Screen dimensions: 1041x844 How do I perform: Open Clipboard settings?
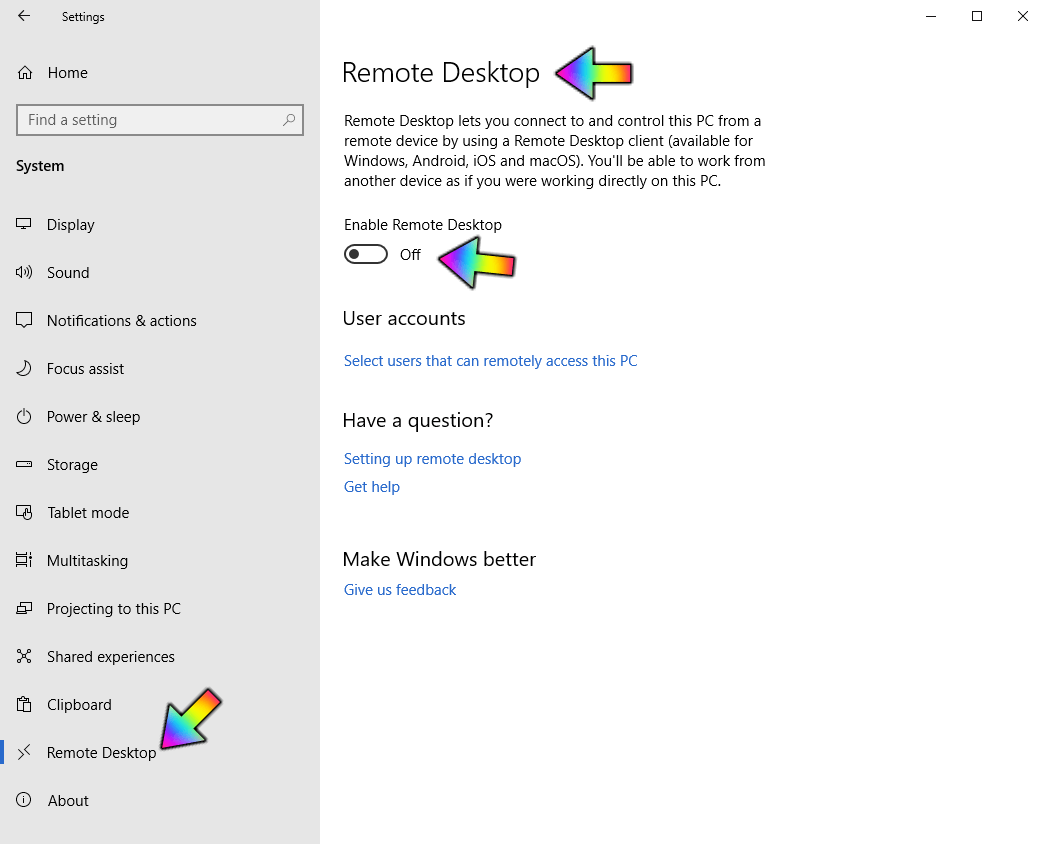[x=159, y=705]
